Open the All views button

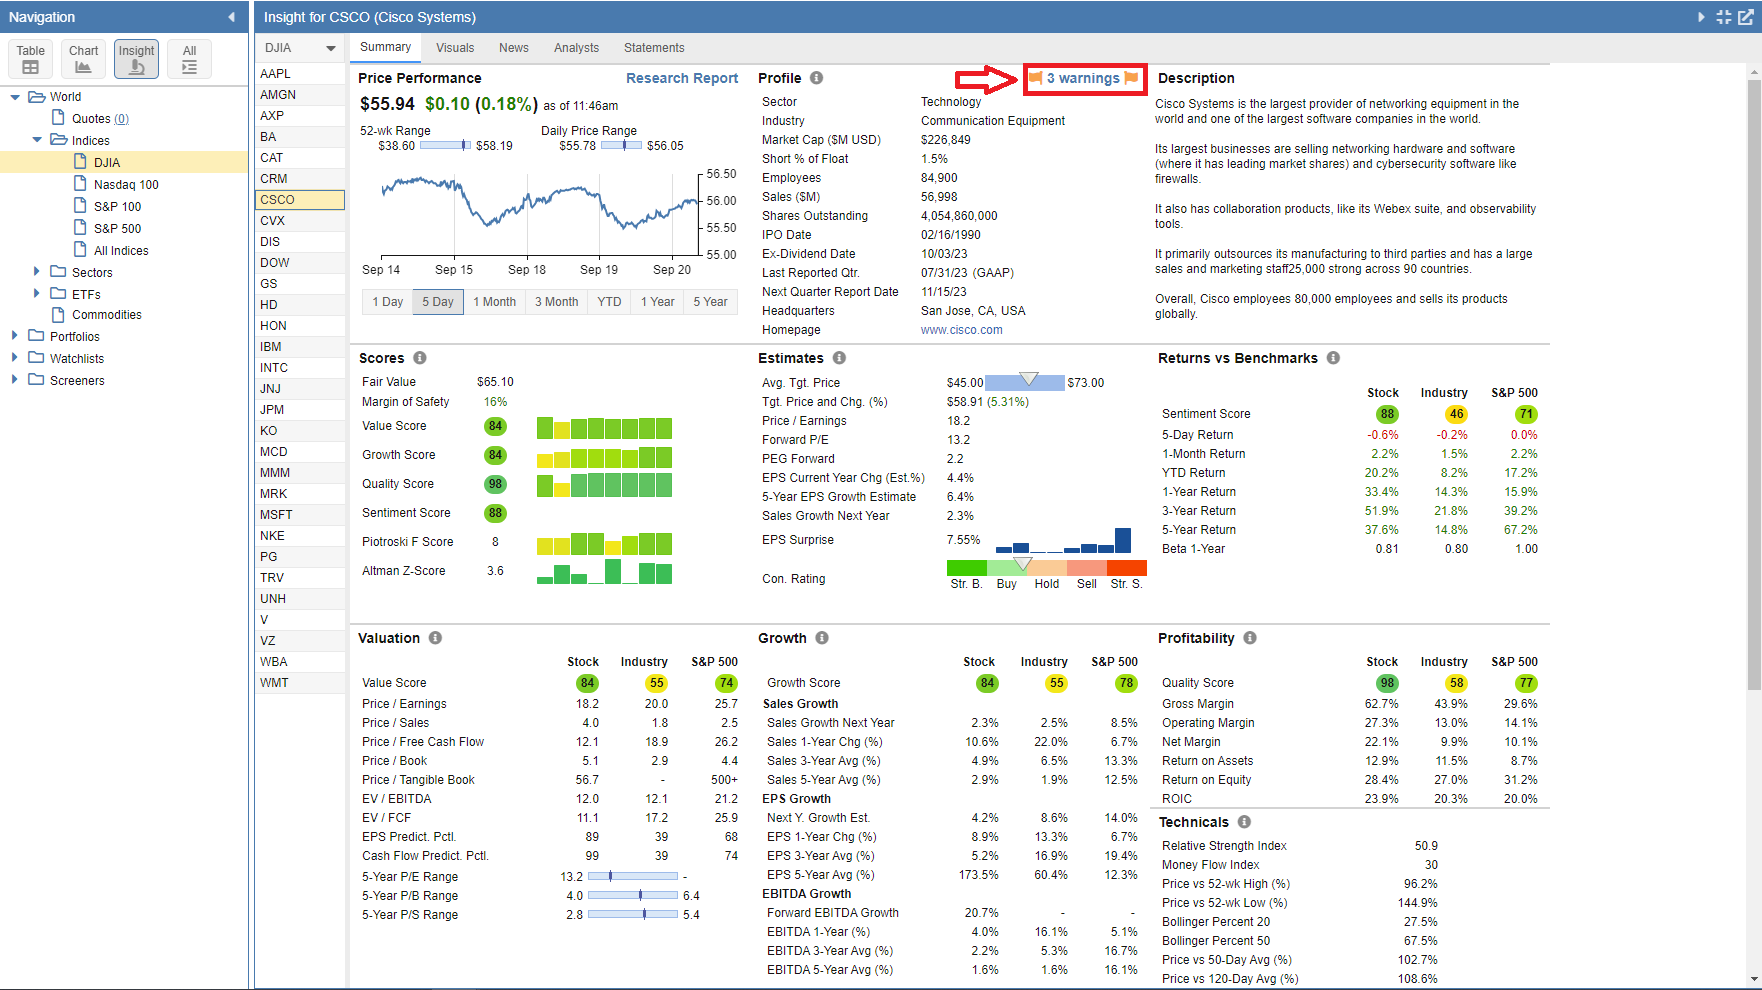(x=189, y=59)
